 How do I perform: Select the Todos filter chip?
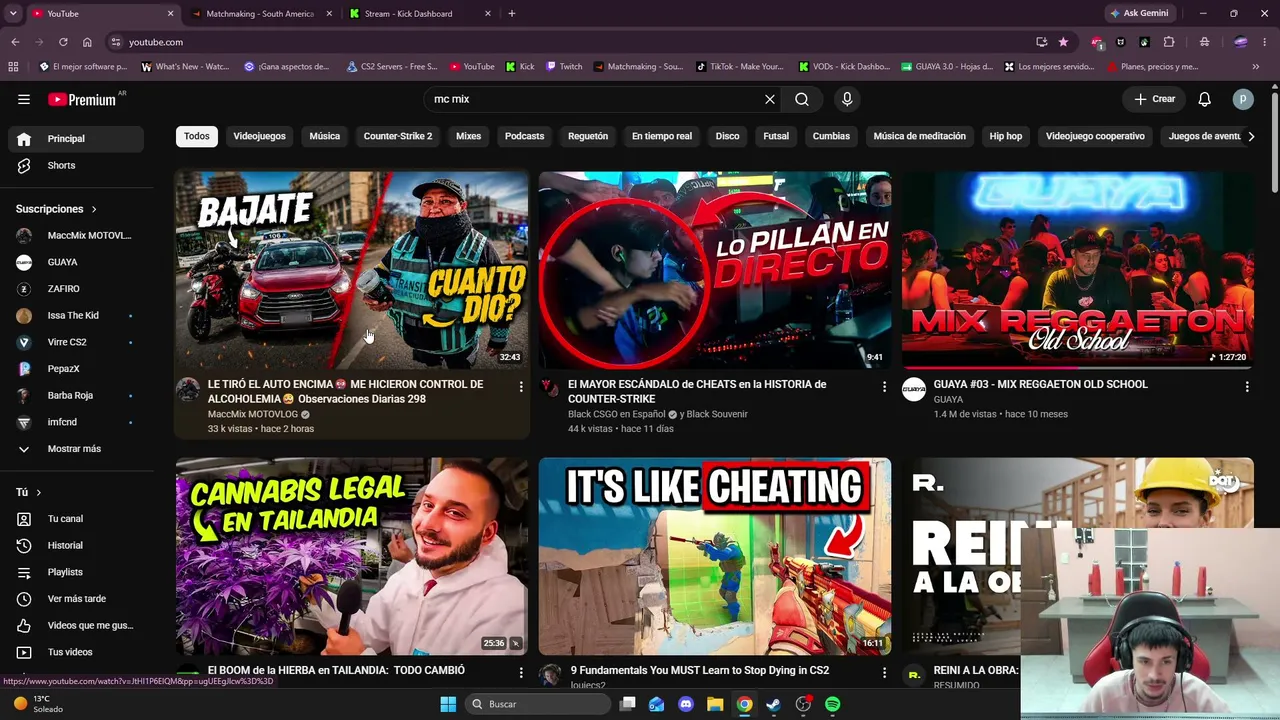point(197,136)
